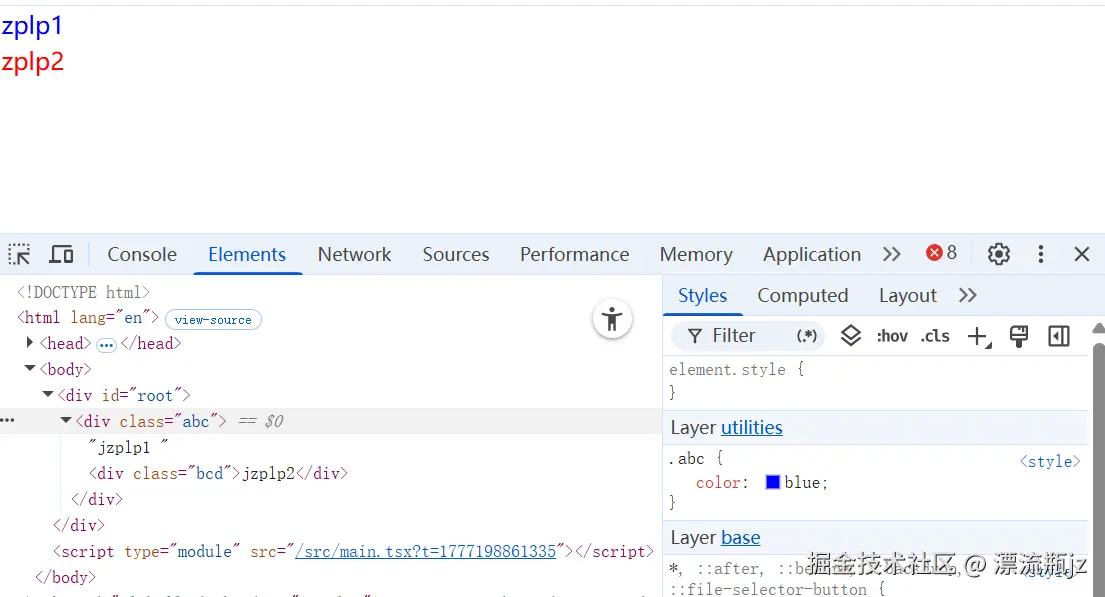Close the DevTools panel
Viewport: 1105px width, 597px height.
[1082, 254]
